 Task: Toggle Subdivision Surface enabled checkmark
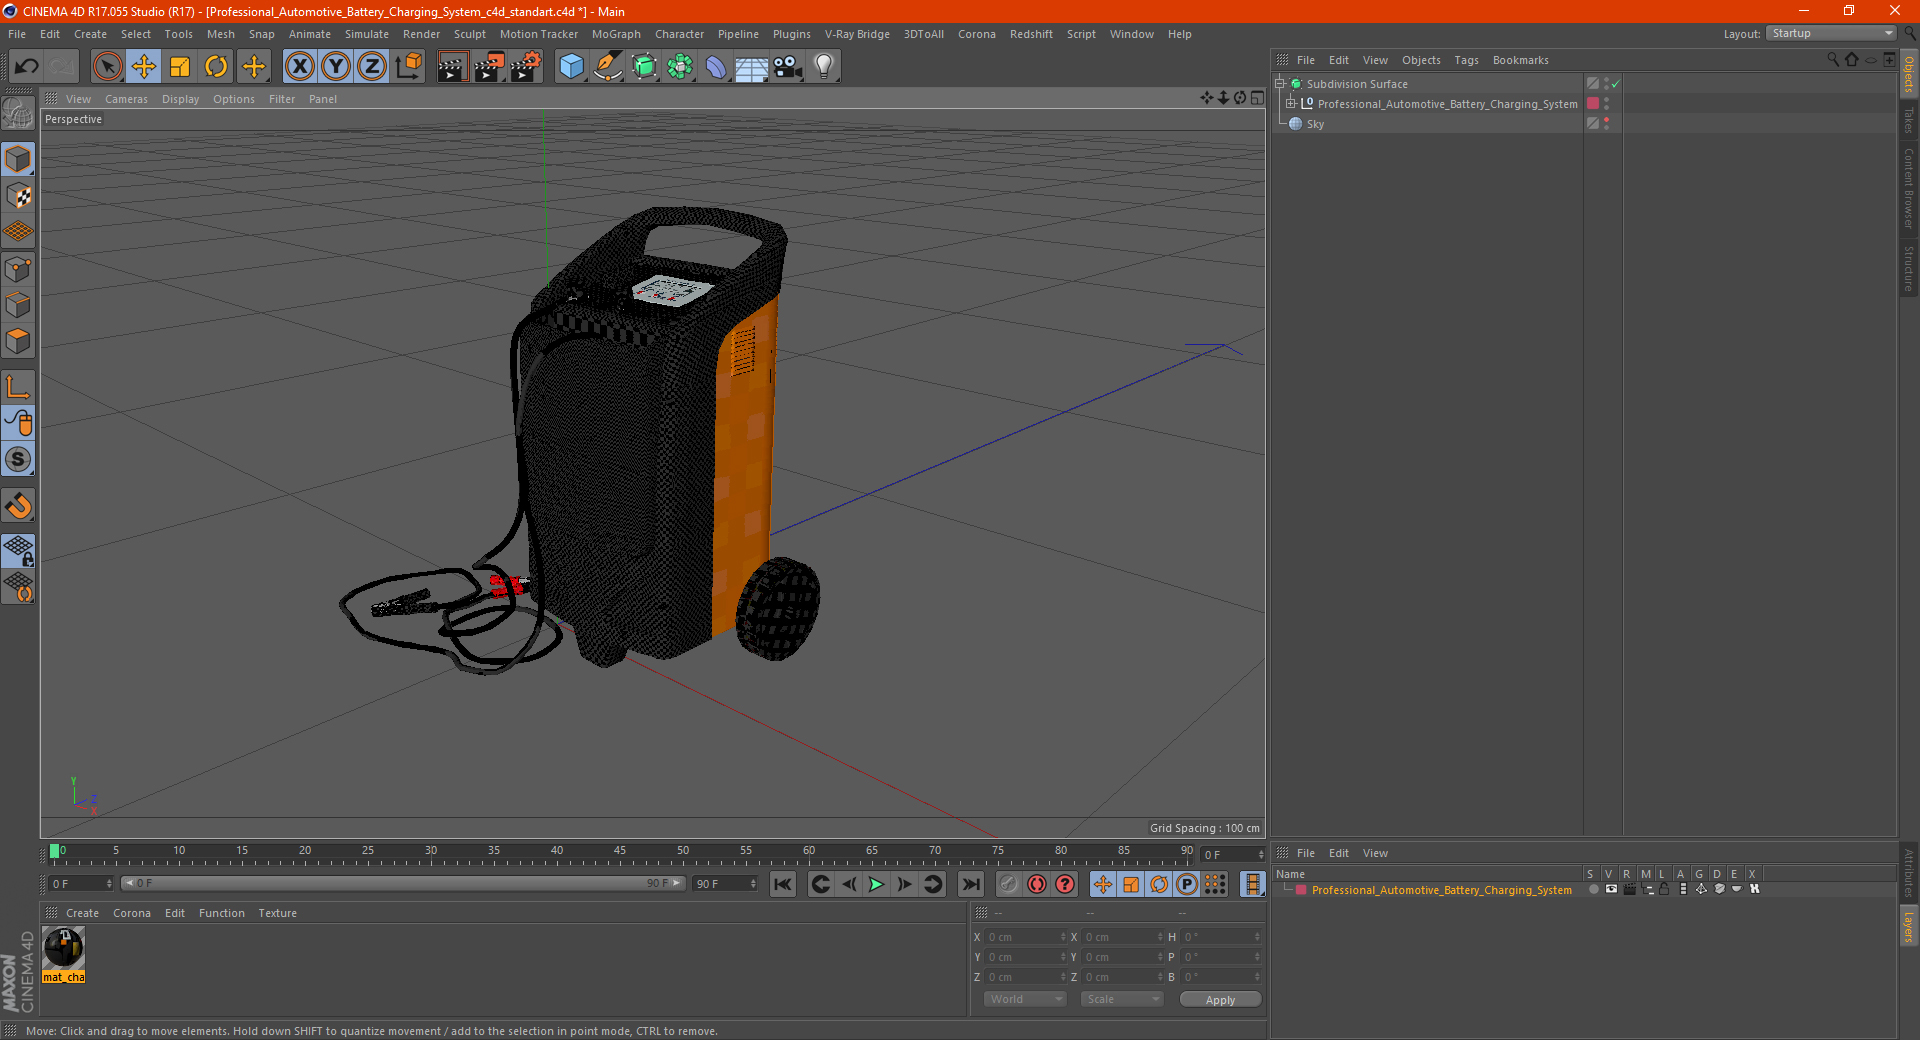coord(1616,84)
